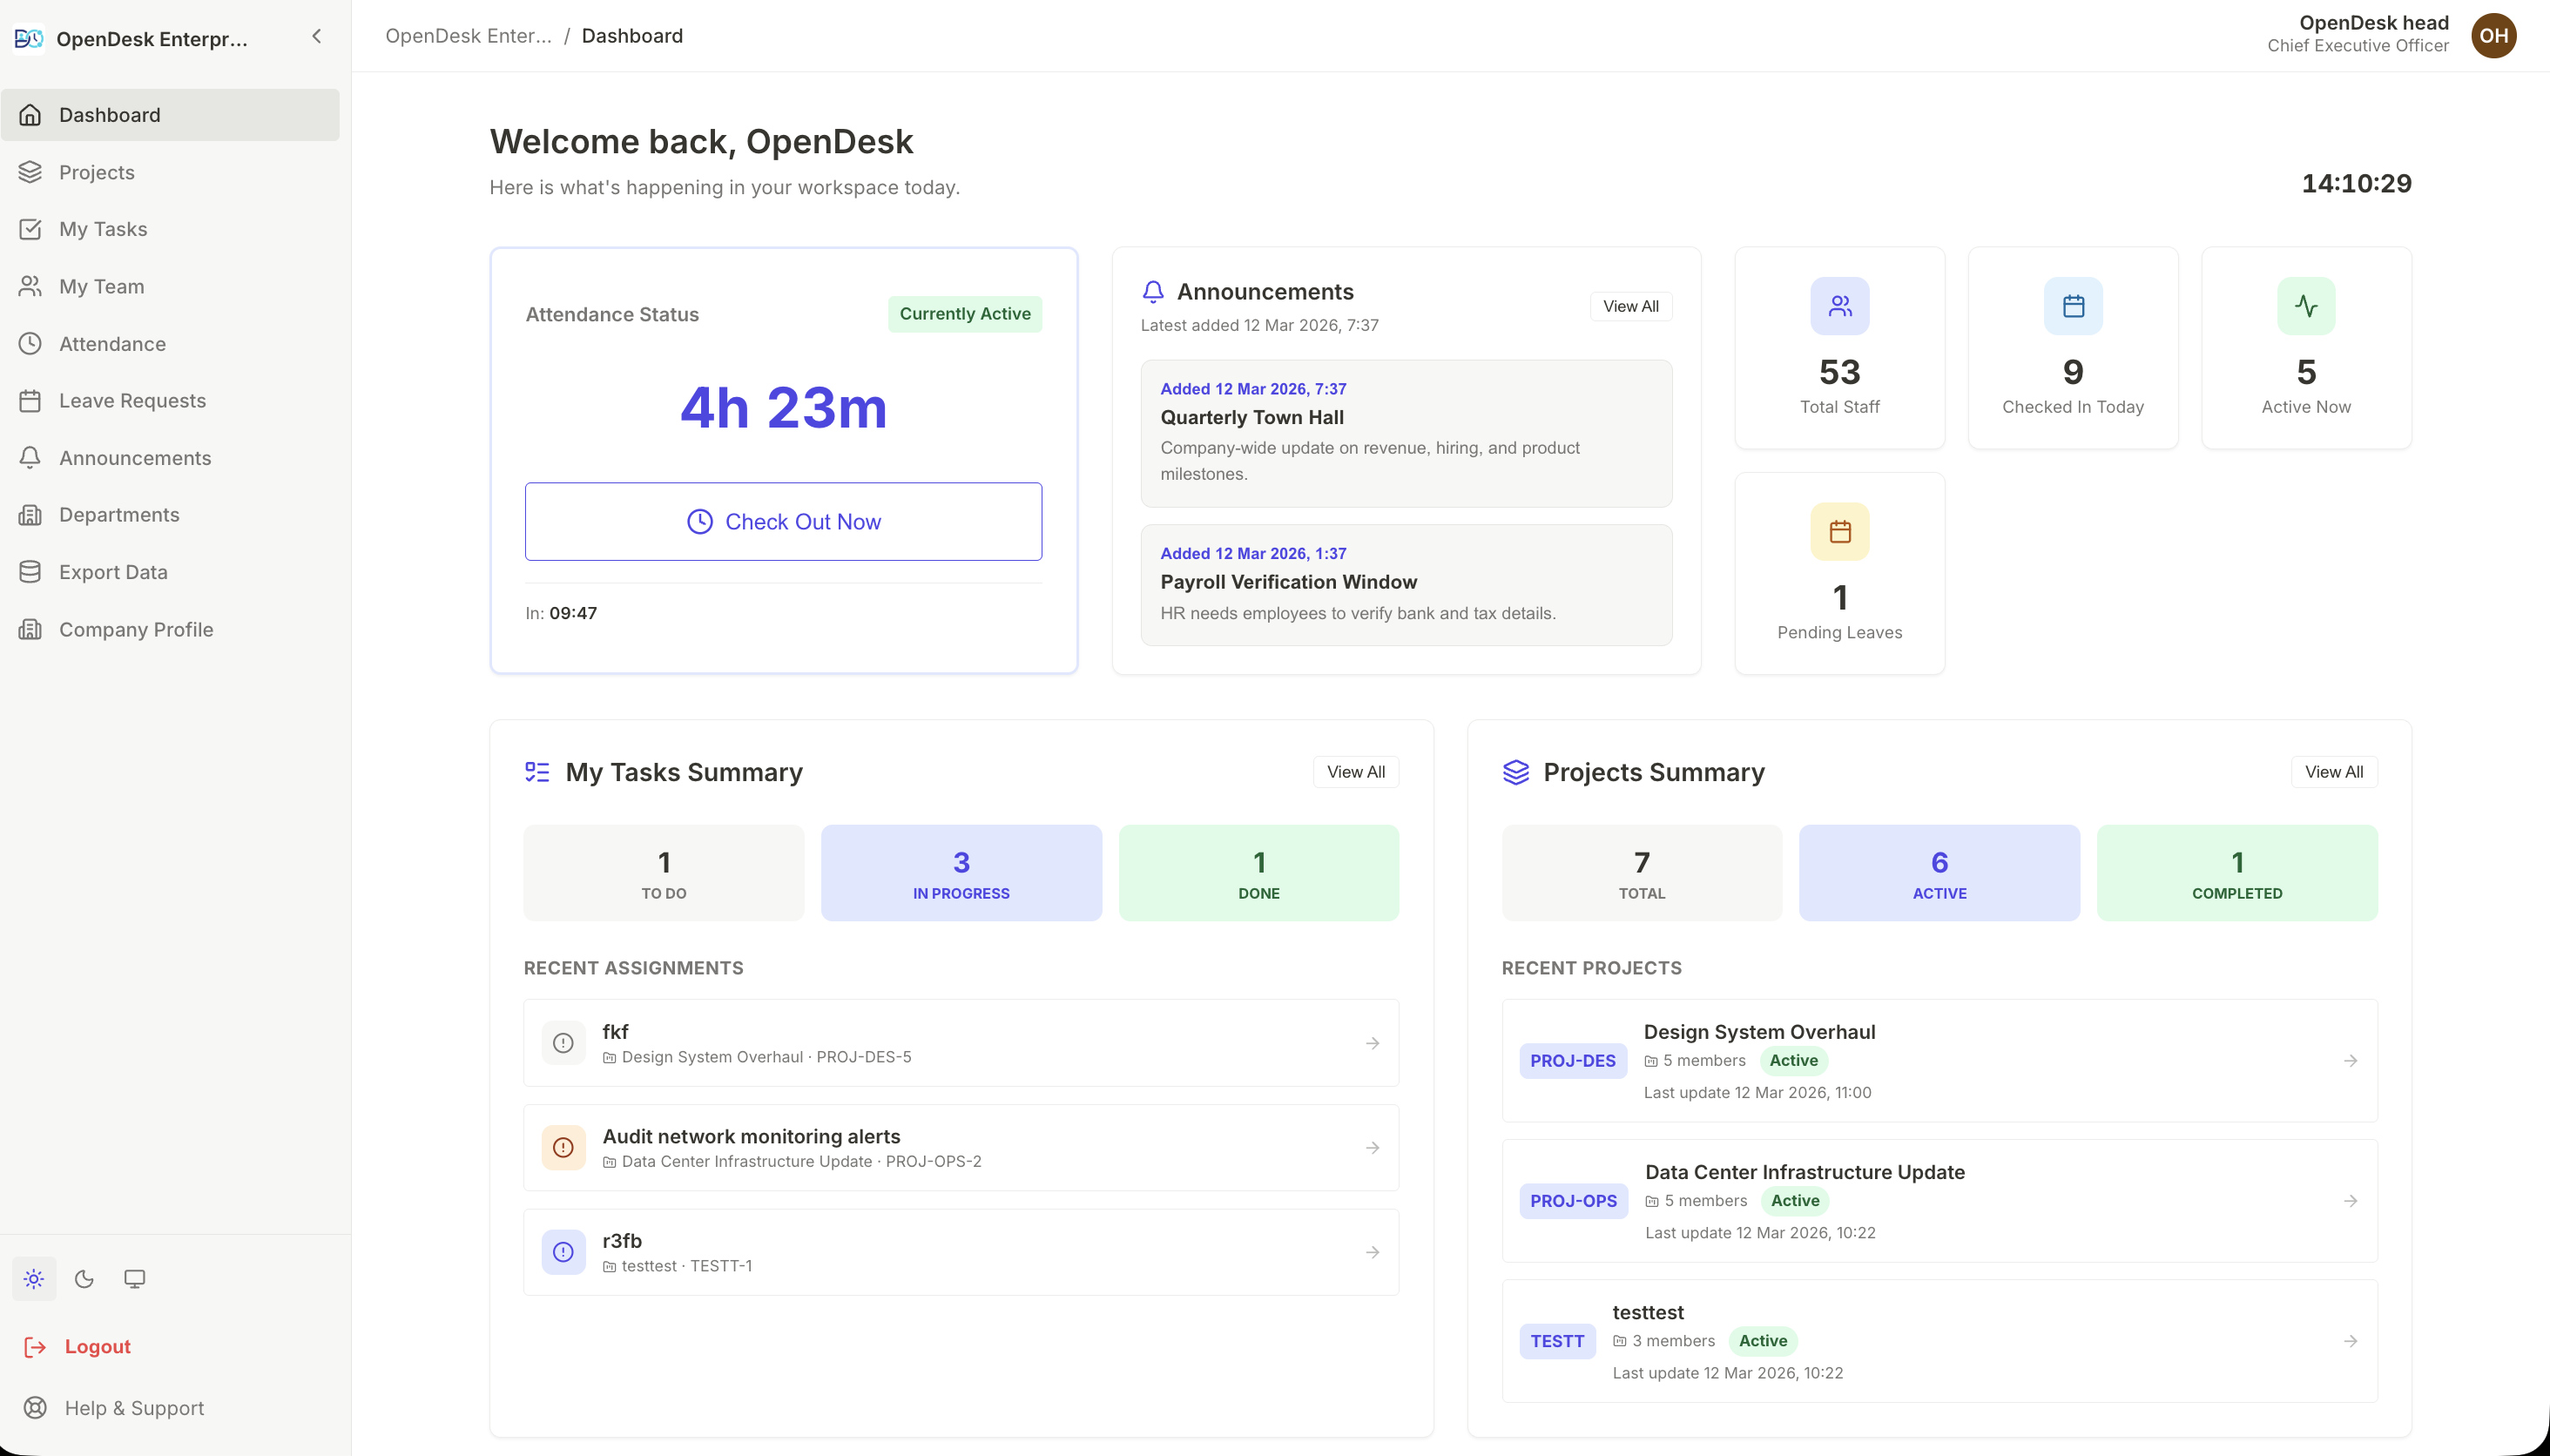Go to Projects in the sidebar
Screen dimensions: 2550x1456
click(170, 172)
